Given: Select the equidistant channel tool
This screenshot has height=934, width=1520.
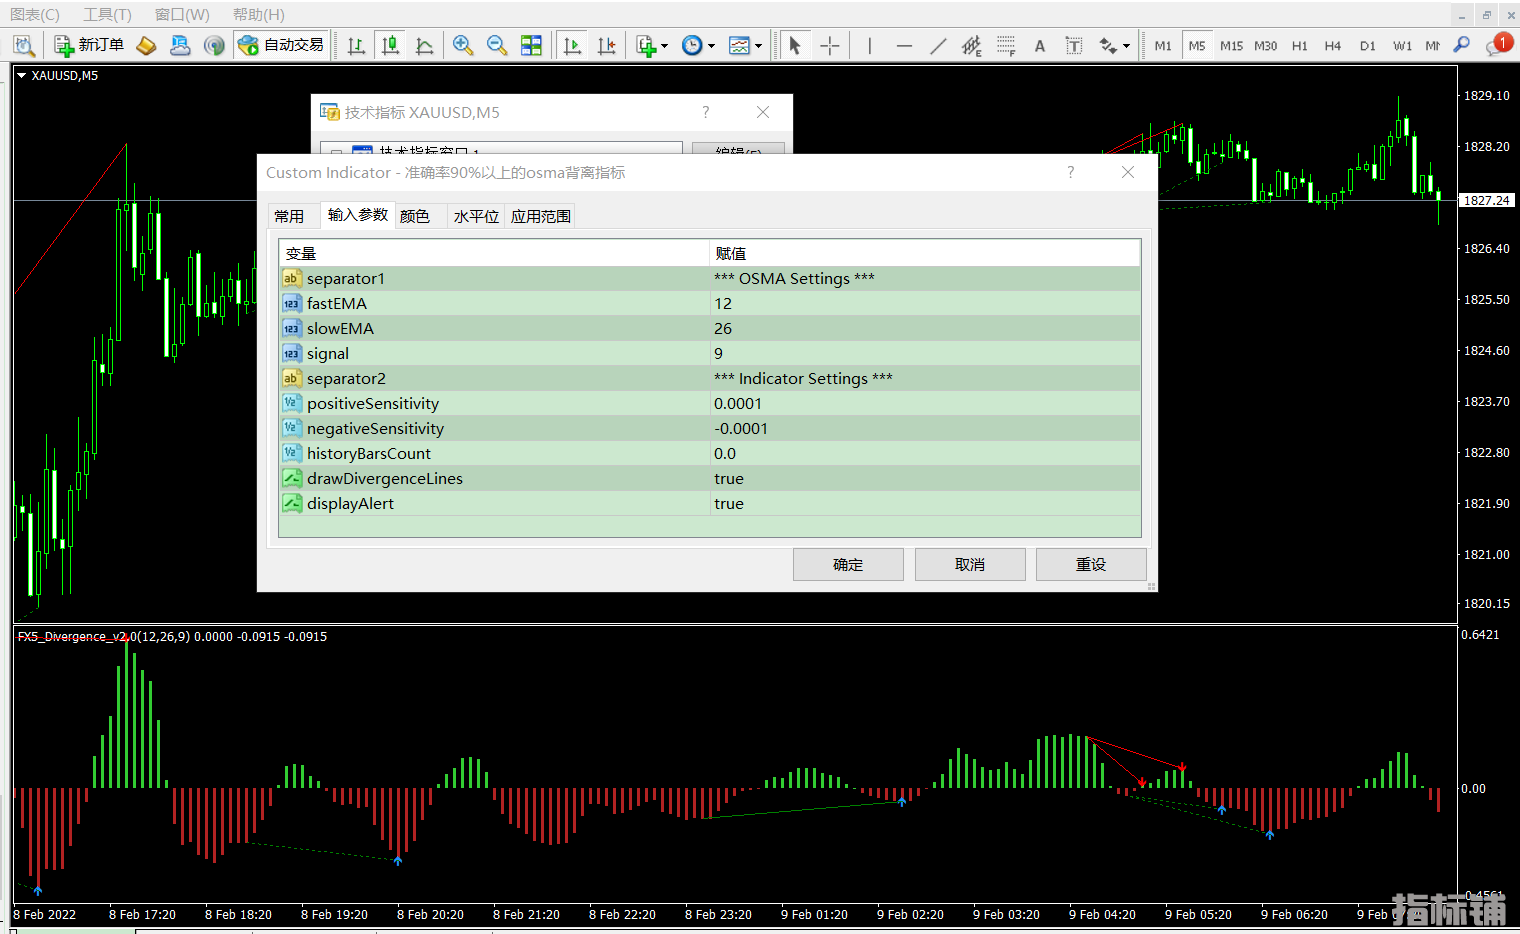Looking at the screenshot, I should 972,45.
